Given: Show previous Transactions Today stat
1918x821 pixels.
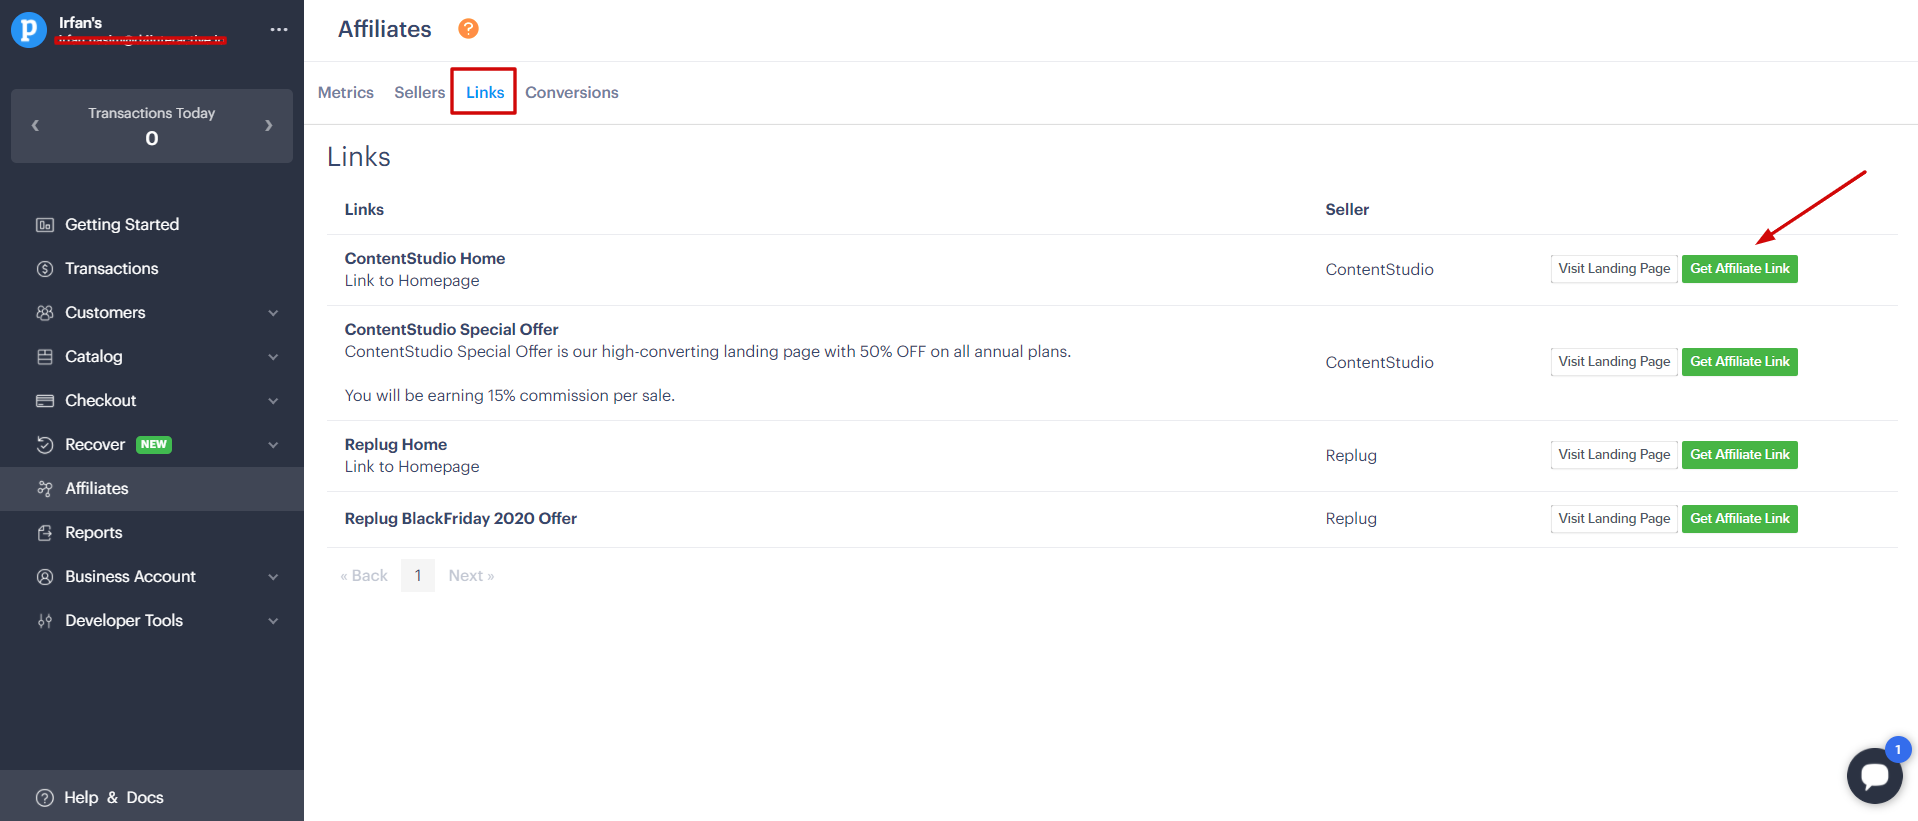Looking at the screenshot, I should coord(36,126).
